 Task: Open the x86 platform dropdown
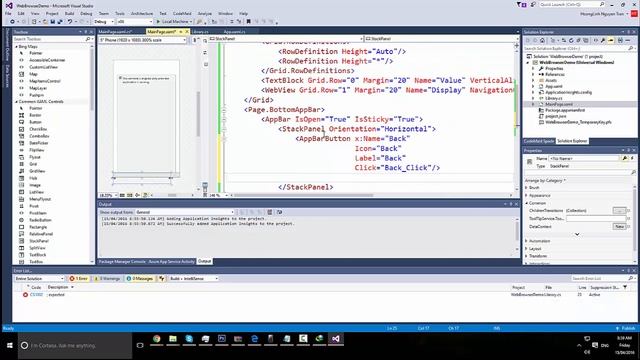(134, 22)
